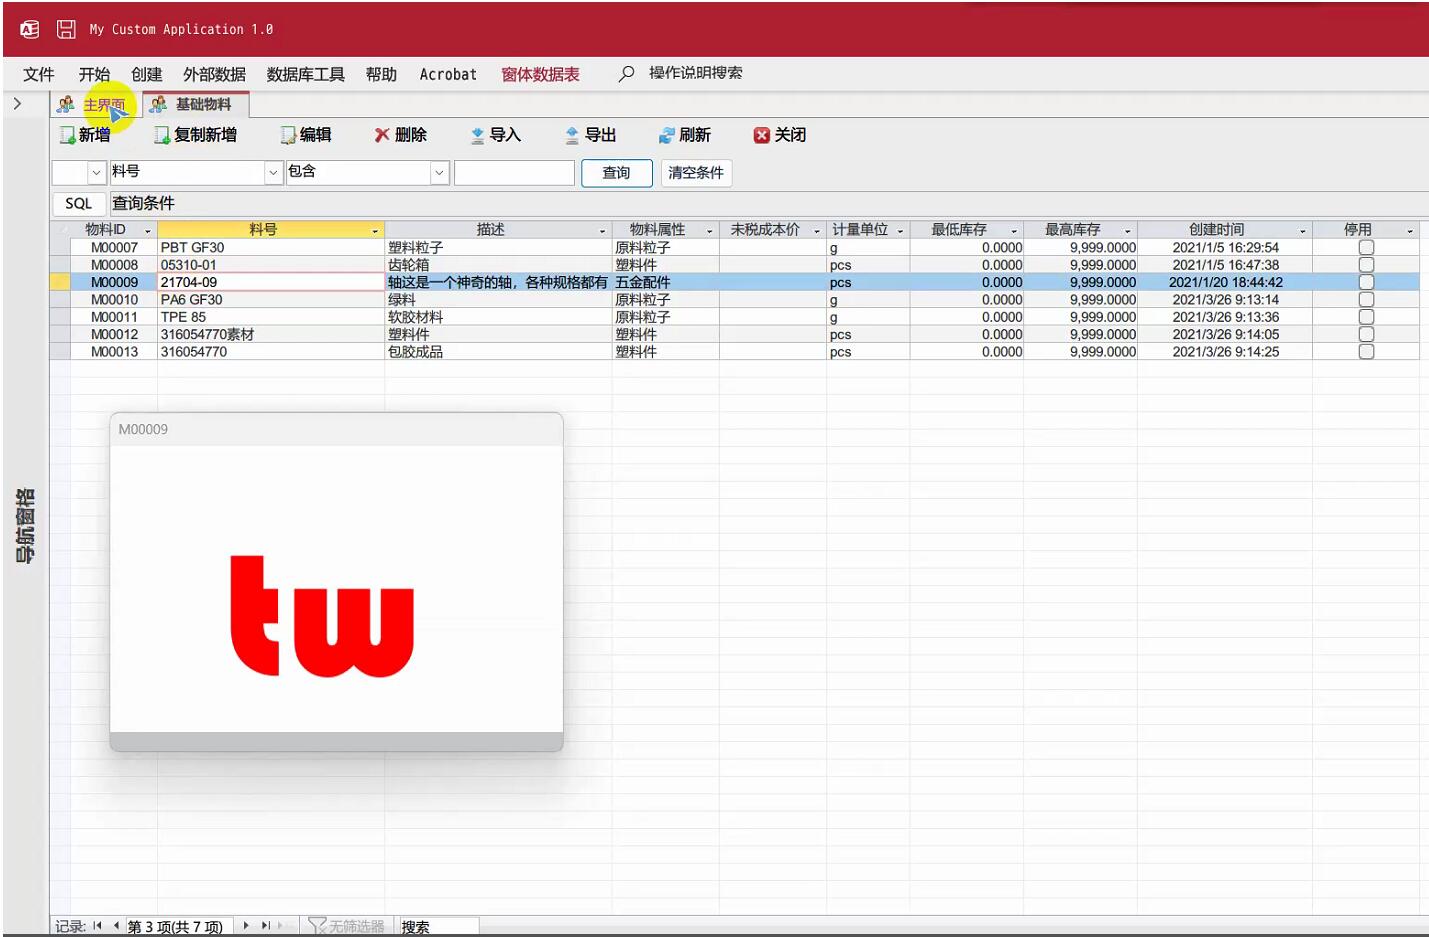The width and height of the screenshot is (1429, 937).
Task: Click the 新增 (New) toolbar icon
Action: pos(67,135)
